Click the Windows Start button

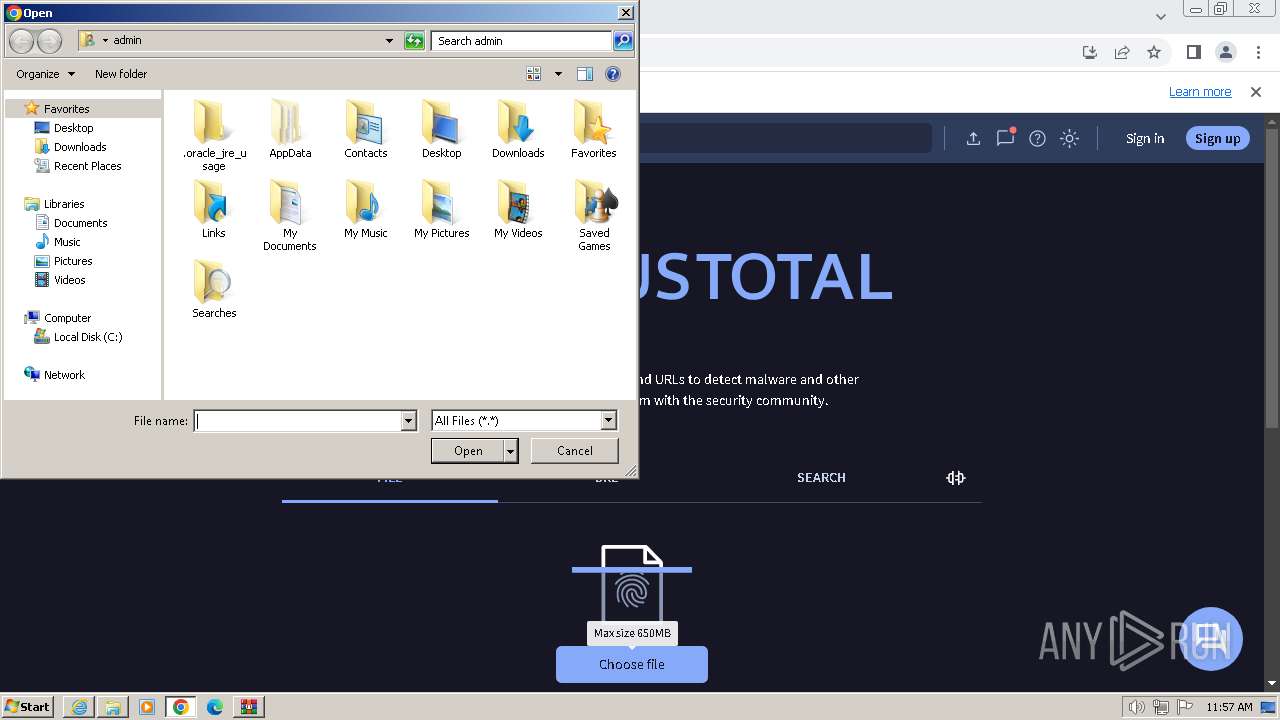click(x=27, y=707)
